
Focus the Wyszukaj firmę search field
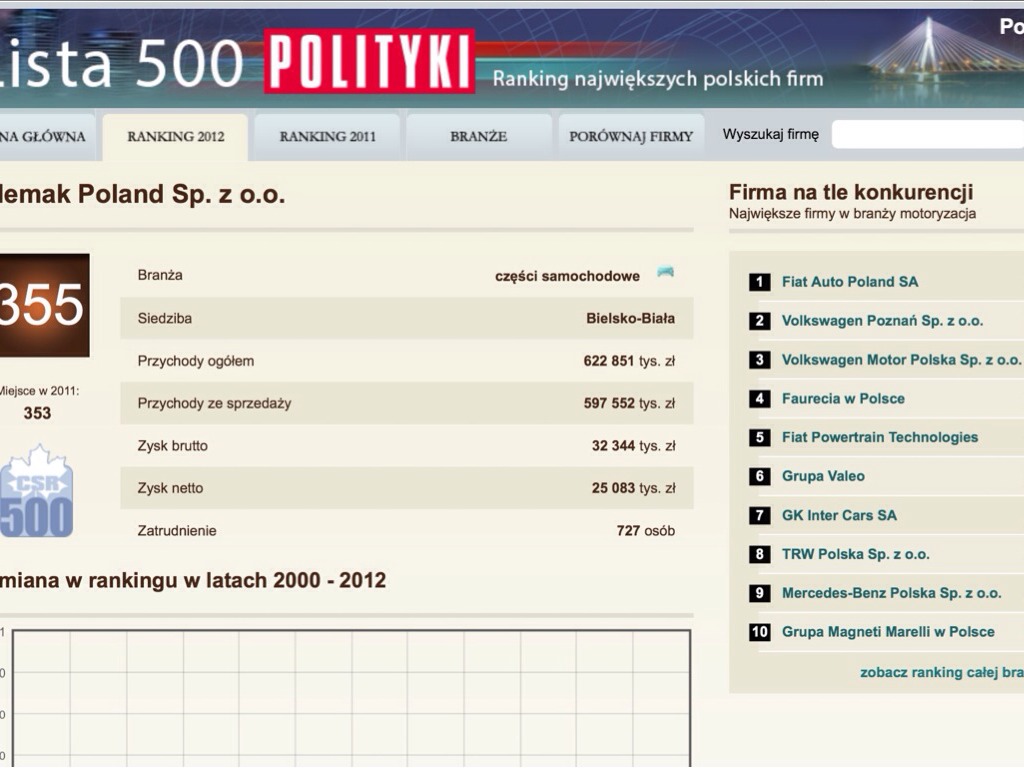(927, 135)
